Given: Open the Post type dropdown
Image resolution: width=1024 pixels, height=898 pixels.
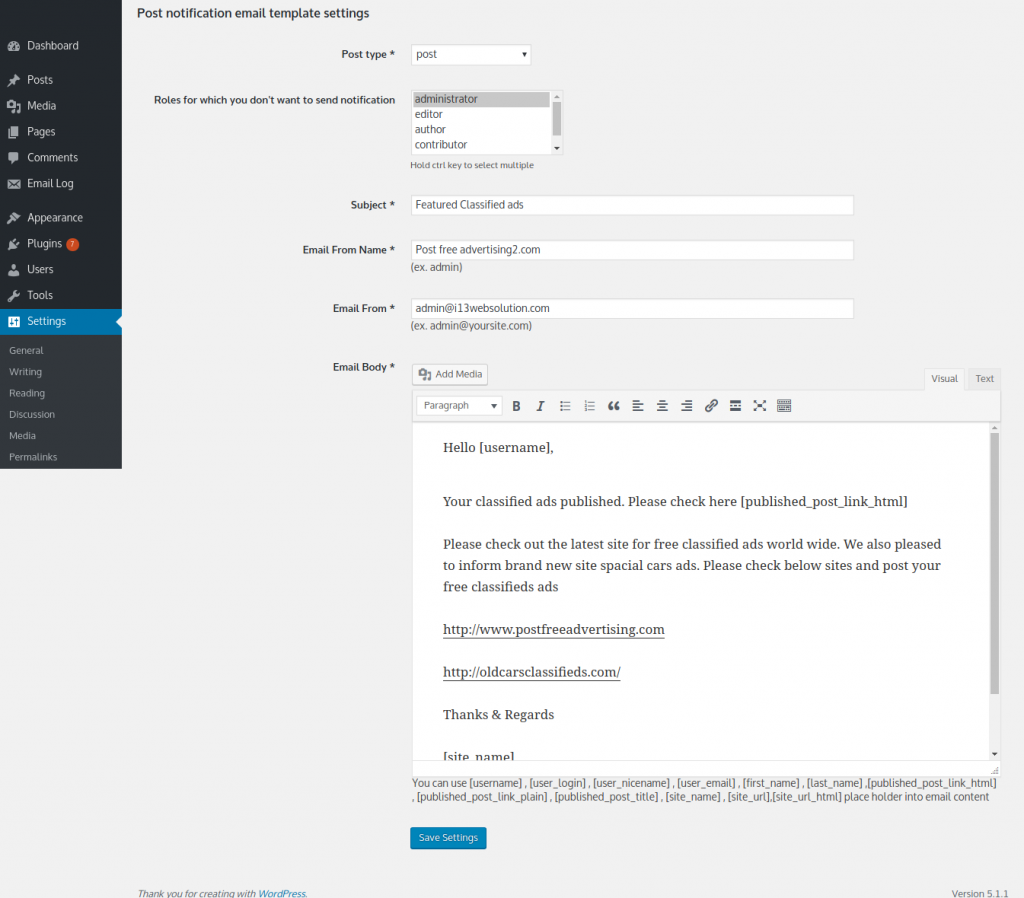Looking at the screenshot, I should tap(471, 54).
